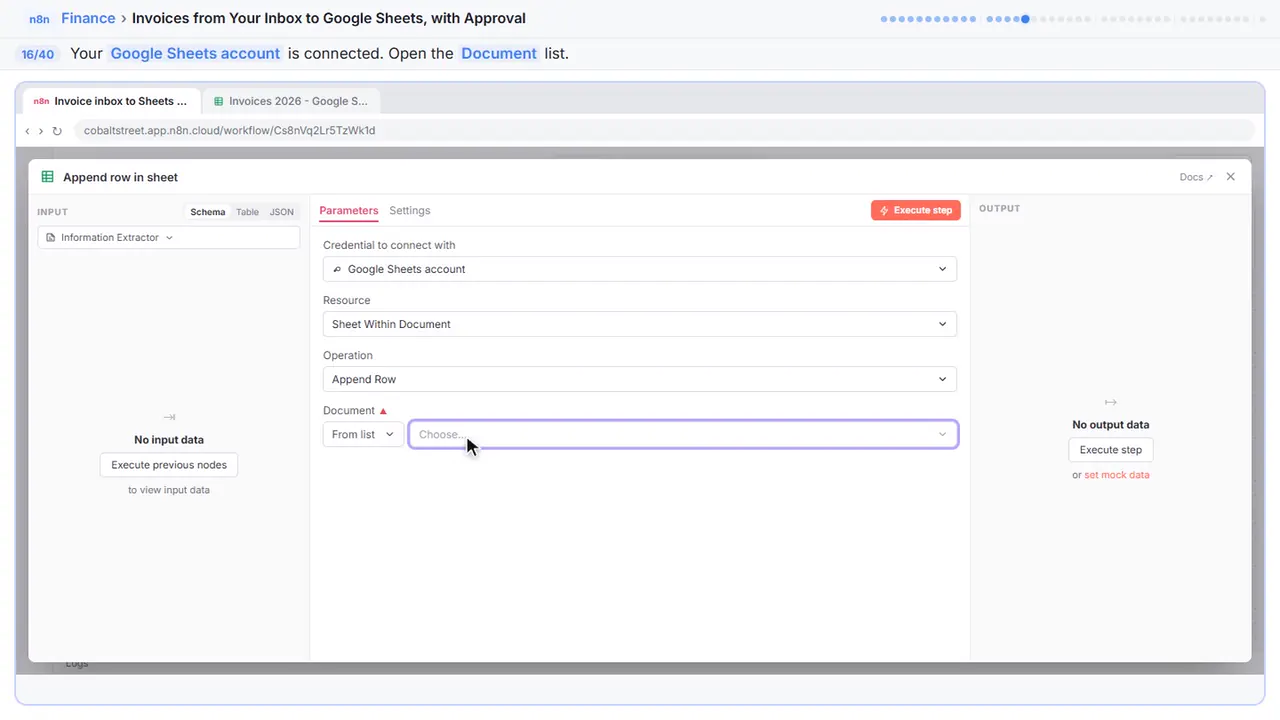
Task: Click the INPUT panel heading
Action: (x=52, y=212)
